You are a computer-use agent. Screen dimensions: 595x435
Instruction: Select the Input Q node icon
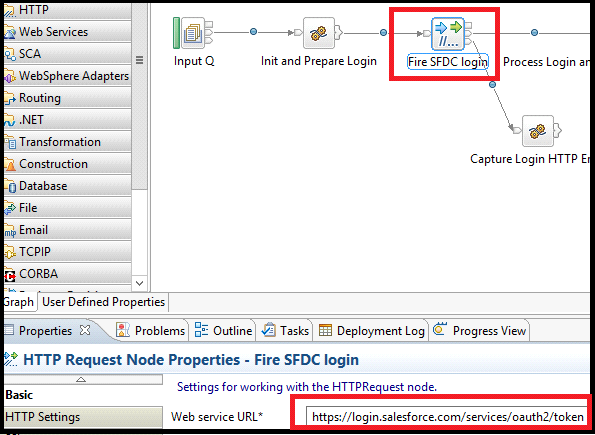[x=193, y=33]
